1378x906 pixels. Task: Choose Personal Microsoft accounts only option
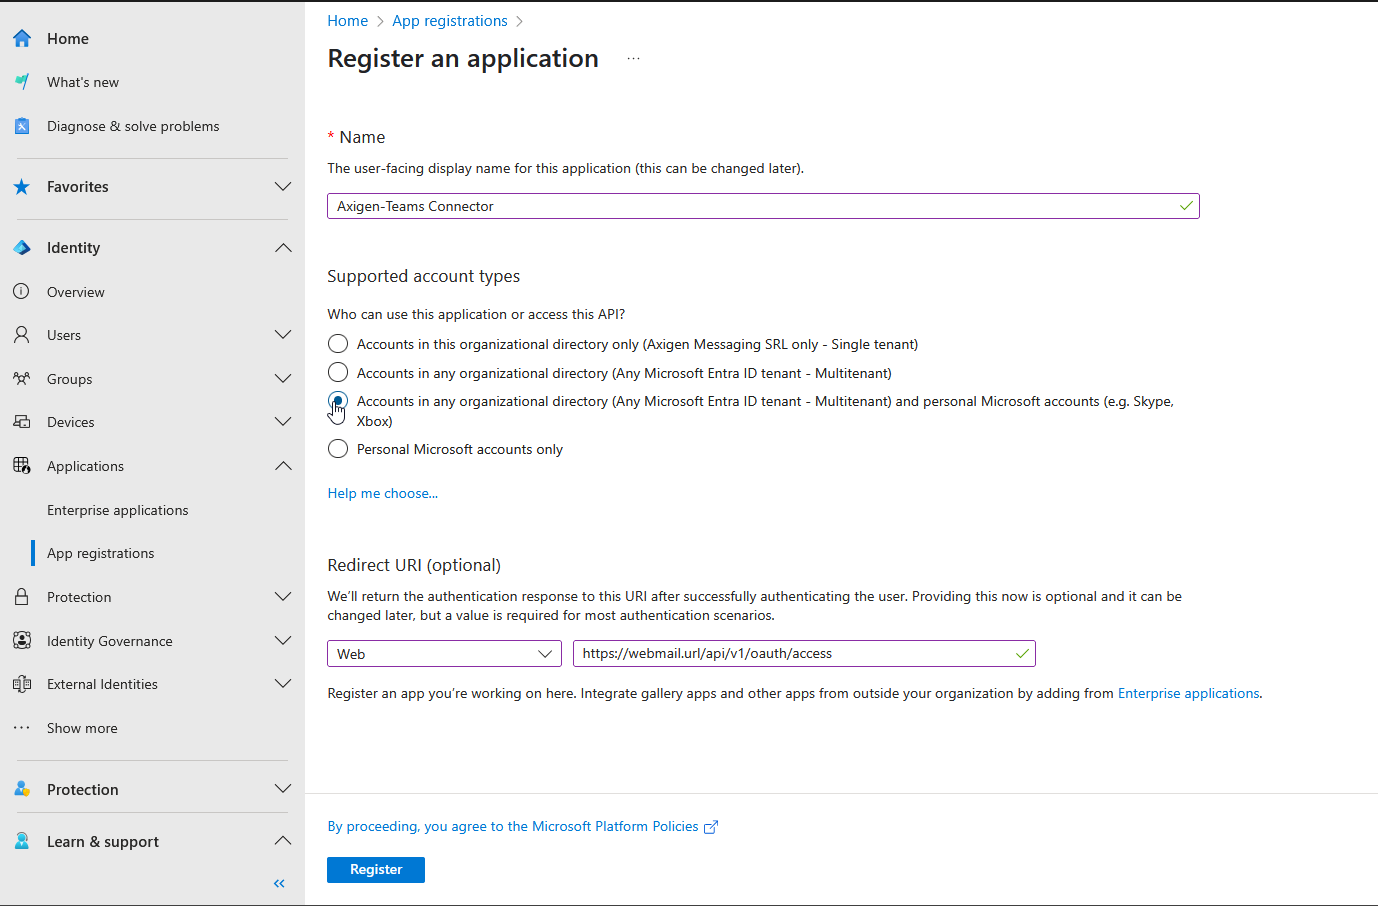(338, 449)
